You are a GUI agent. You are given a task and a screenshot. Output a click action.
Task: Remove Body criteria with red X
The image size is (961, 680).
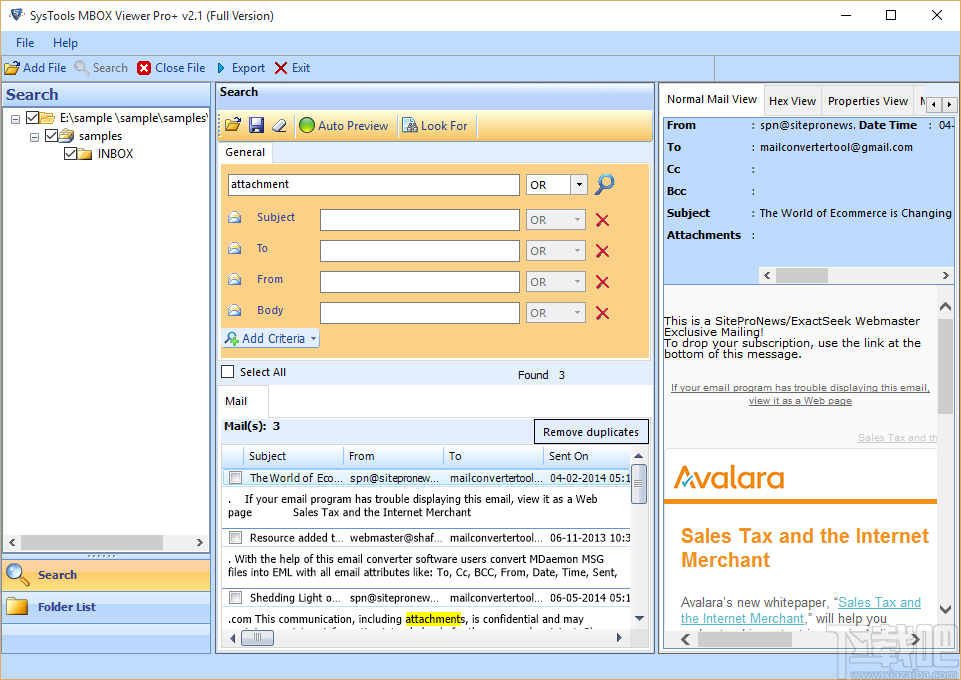coord(602,314)
